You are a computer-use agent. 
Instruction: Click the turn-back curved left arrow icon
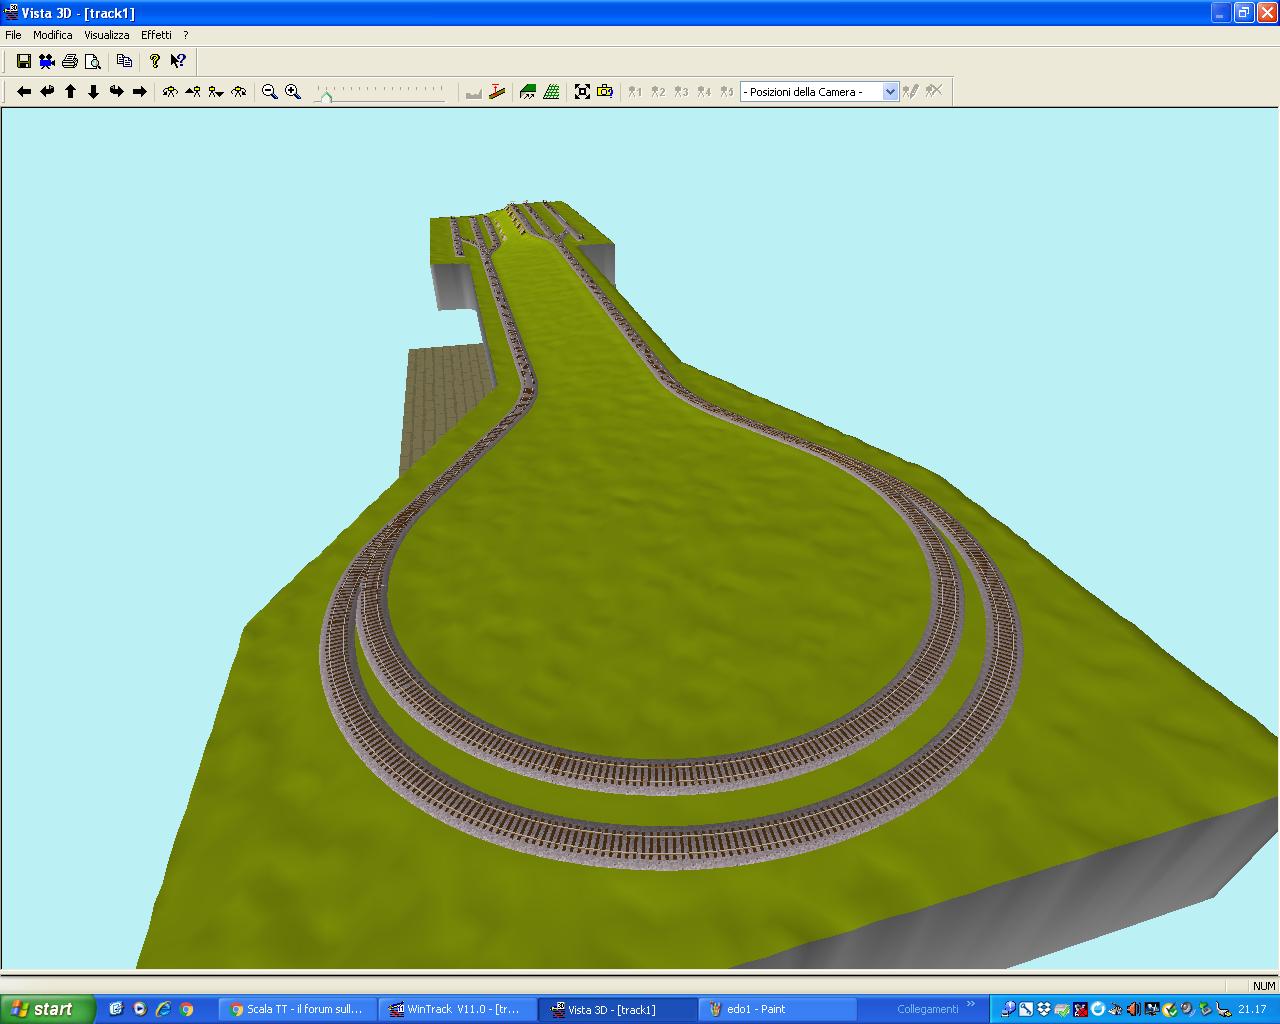(47, 91)
